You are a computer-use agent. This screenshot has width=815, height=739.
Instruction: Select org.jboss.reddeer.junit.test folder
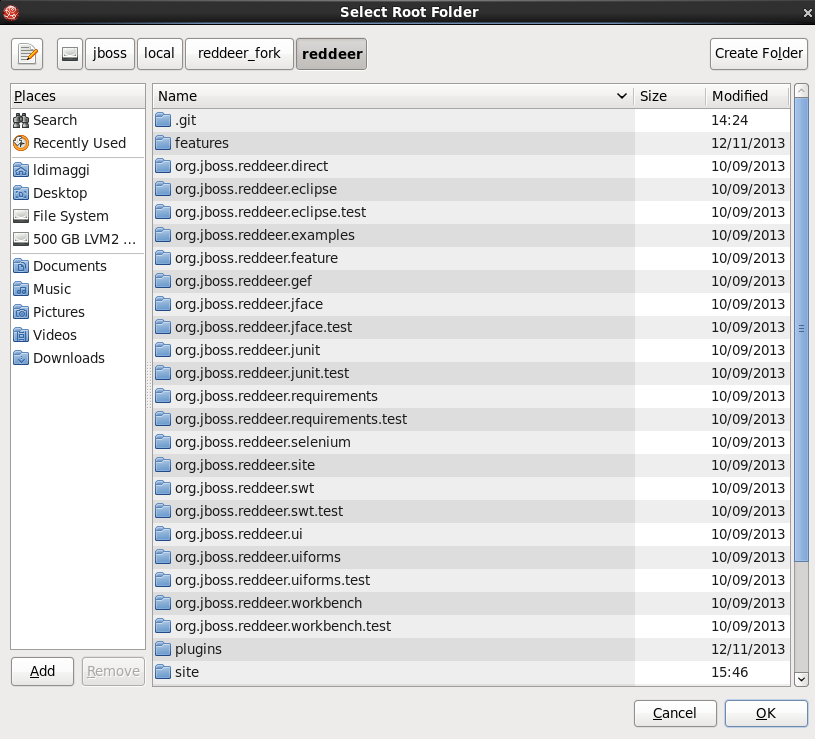(x=471, y=373)
